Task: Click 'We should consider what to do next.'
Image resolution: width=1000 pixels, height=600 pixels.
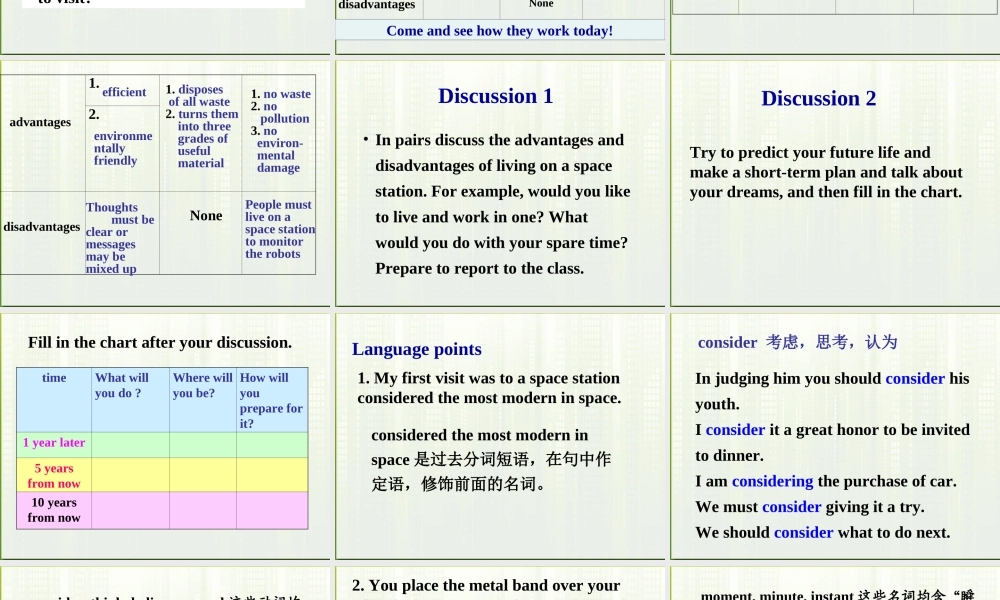Action: (823, 532)
